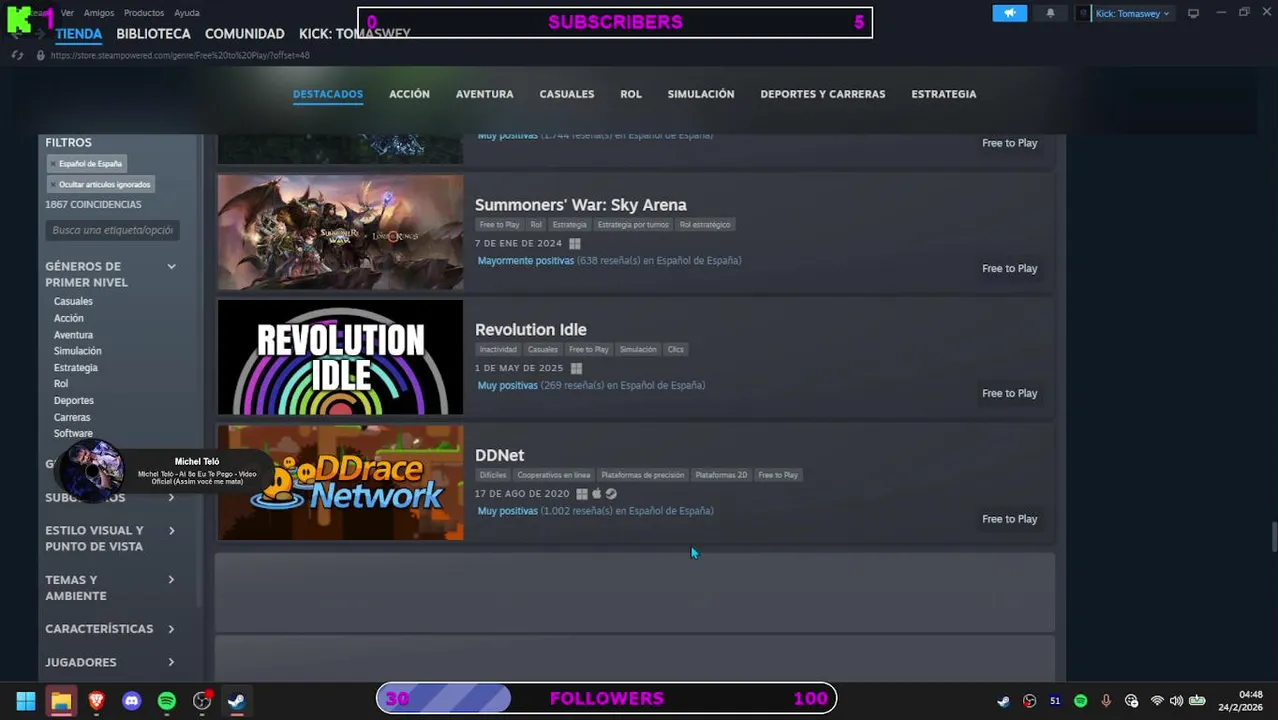Expand the Jugadores filter section
The height and width of the screenshot is (720, 1278).
(110, 662)
